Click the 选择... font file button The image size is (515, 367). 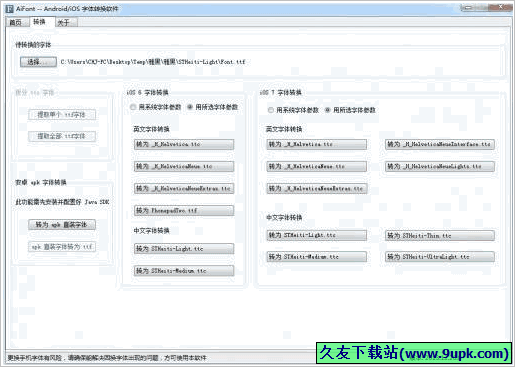pos(38,62)
